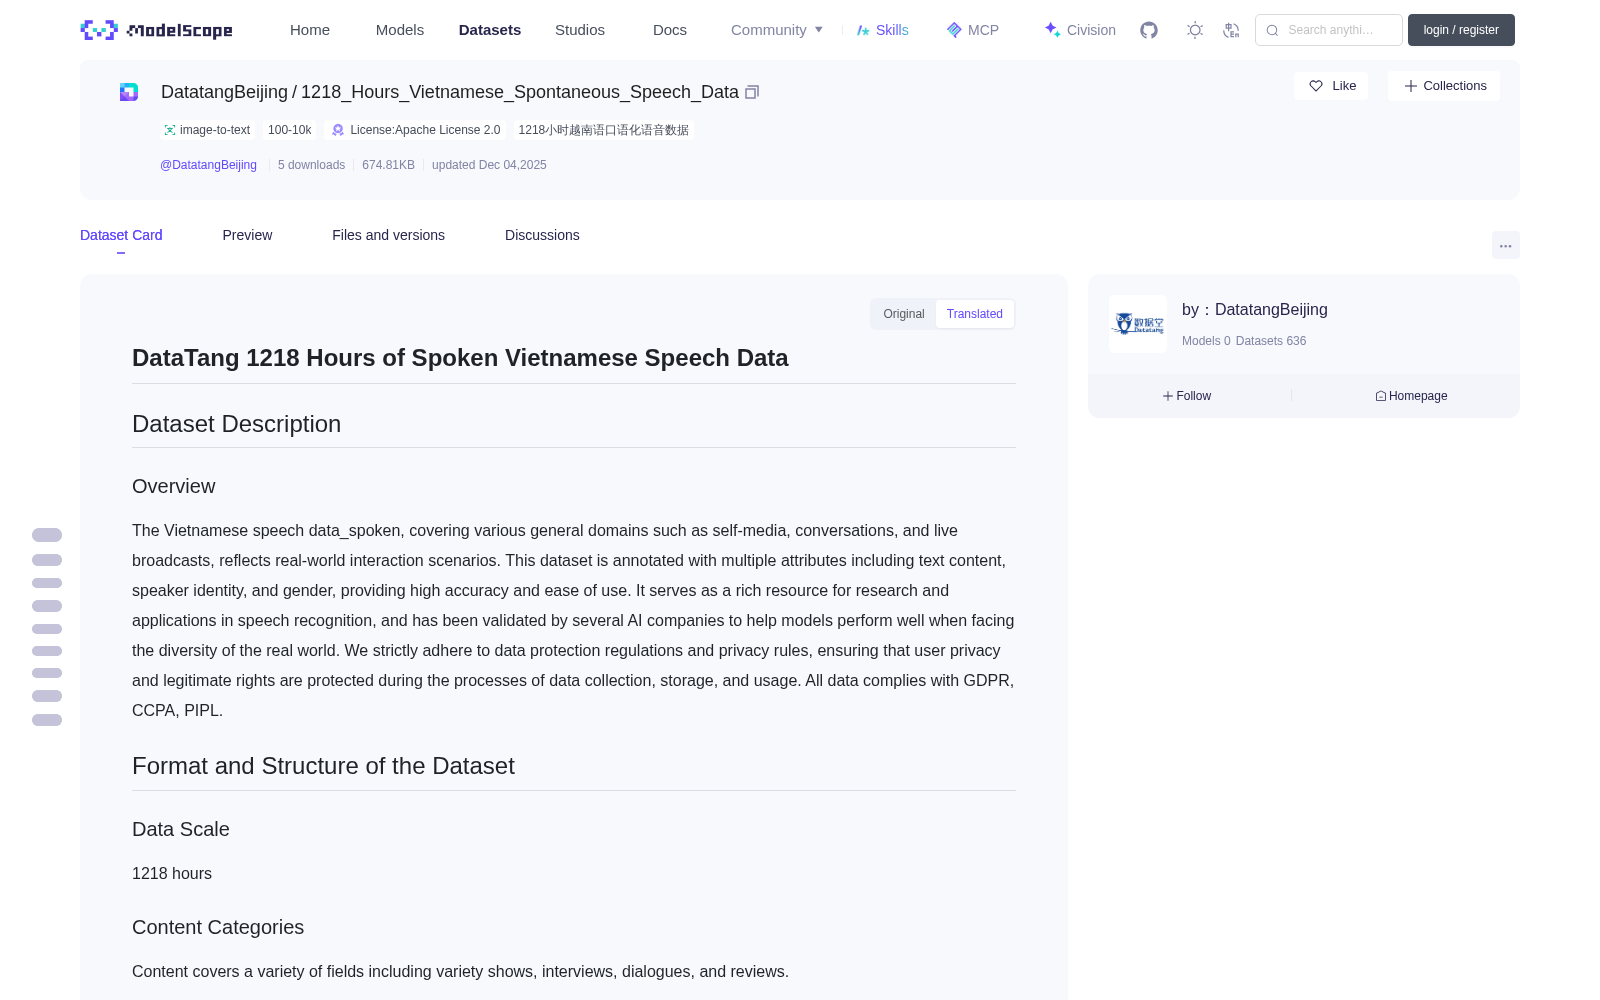1600x1000 pixels.
Task: Click the MCP diamond icon
Action: 954,30
